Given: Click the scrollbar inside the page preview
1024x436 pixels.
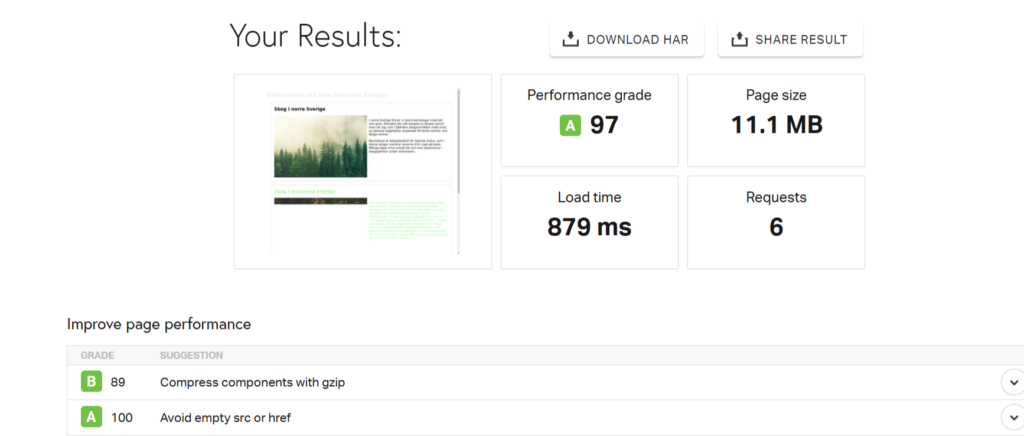Looking at the screenshot, I should (458, 140).
